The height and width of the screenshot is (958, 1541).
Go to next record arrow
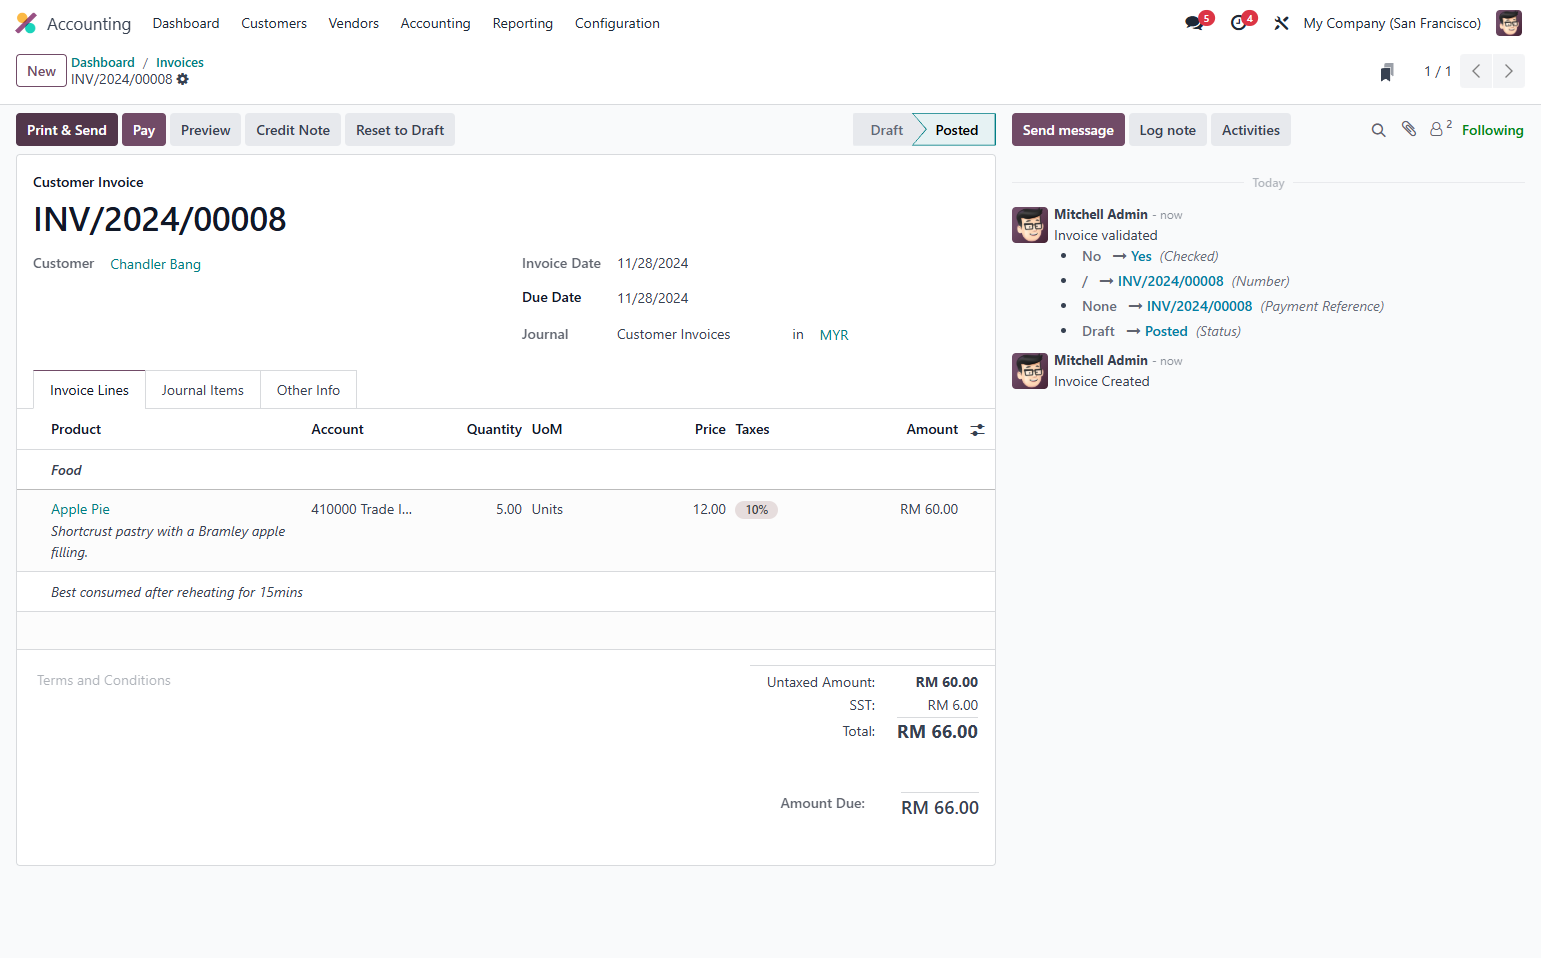click(x=1509, y=71)
